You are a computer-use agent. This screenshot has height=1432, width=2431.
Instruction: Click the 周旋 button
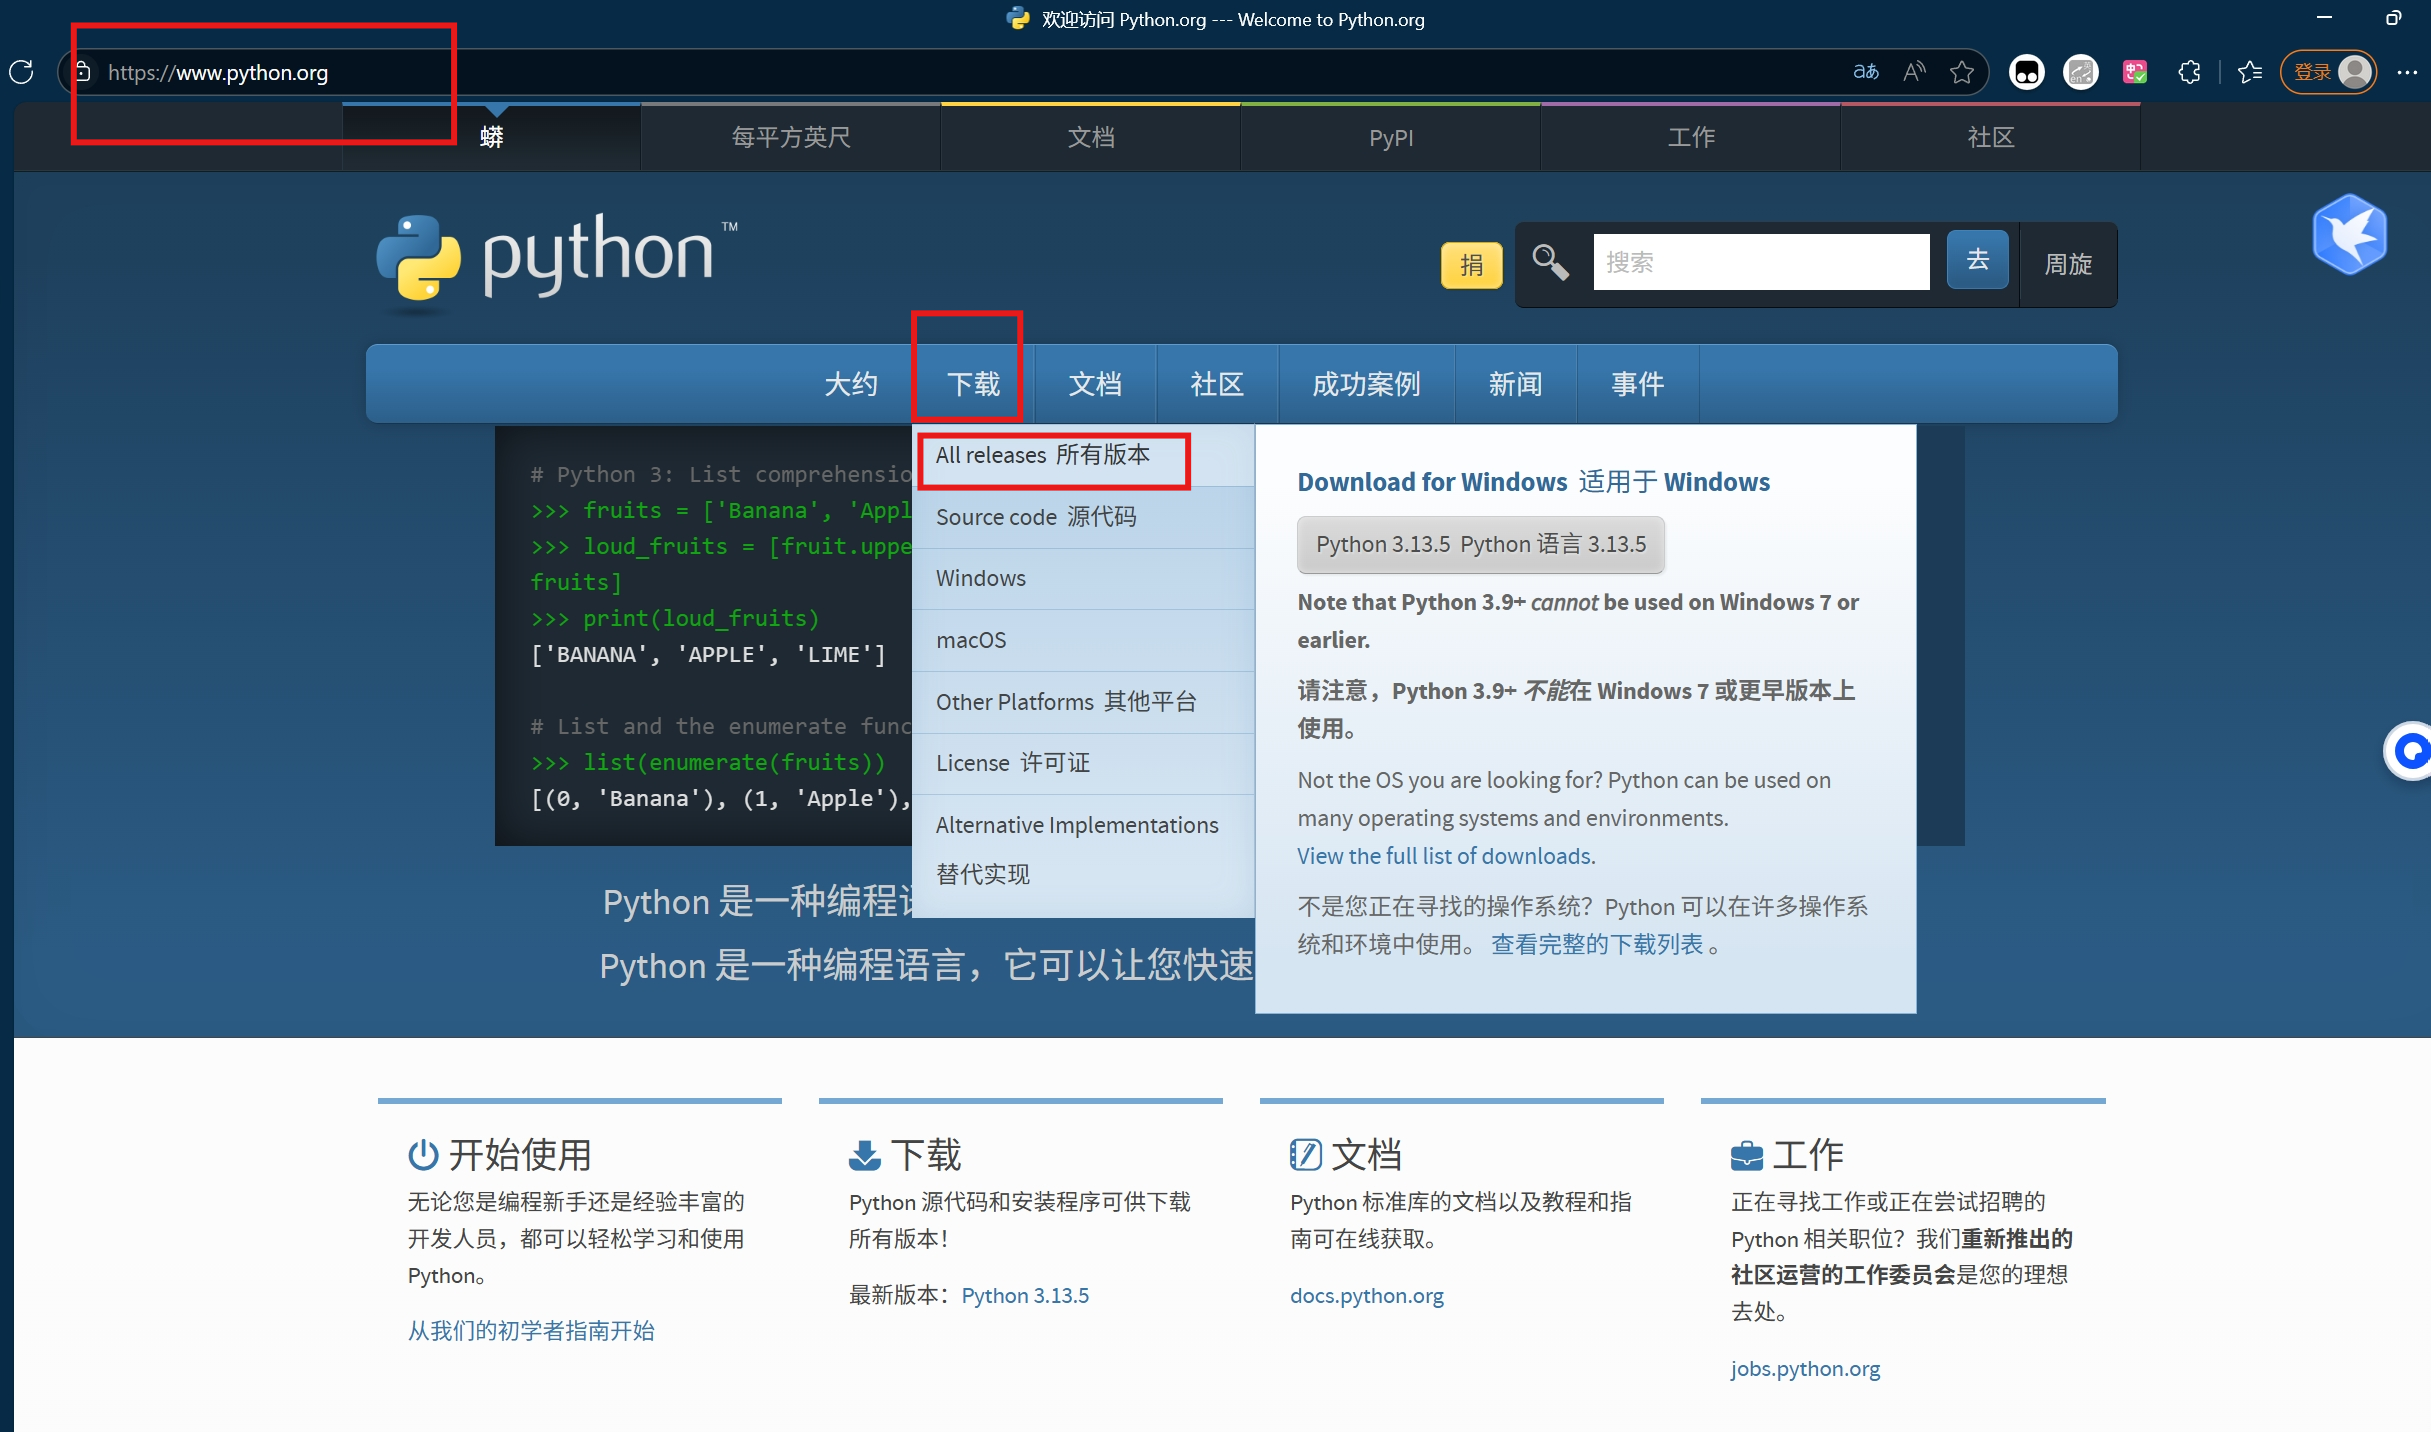2067,264
